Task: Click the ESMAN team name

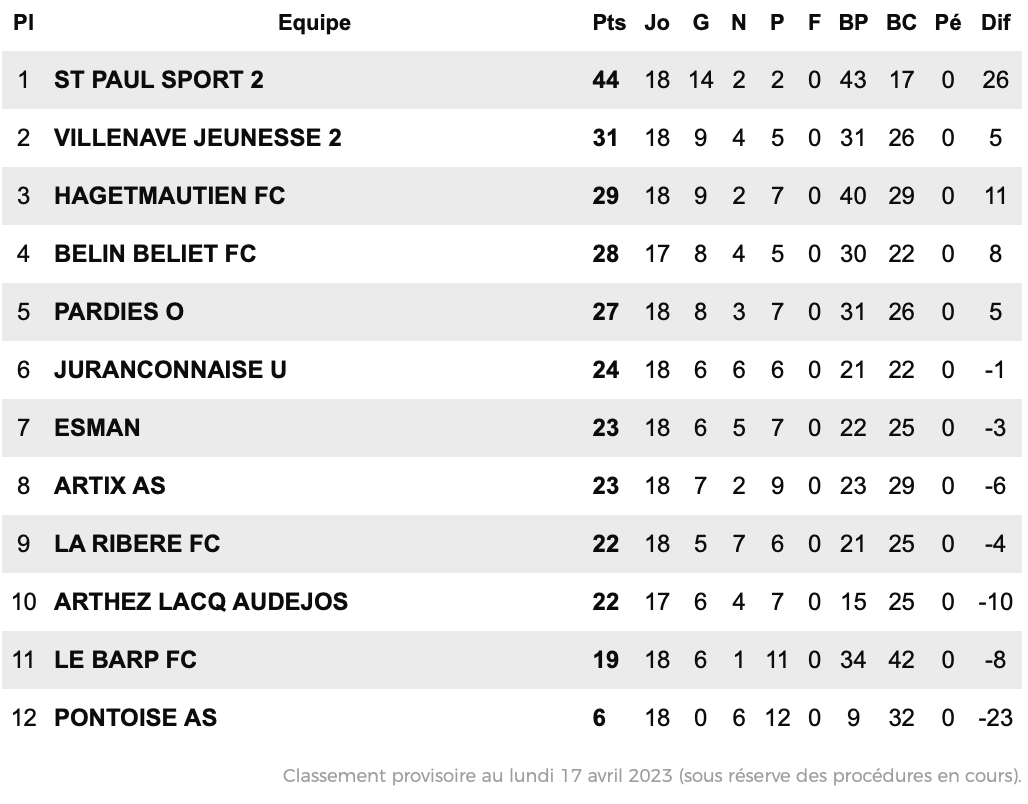Action: pyautogui.click(x=97, y=428)
